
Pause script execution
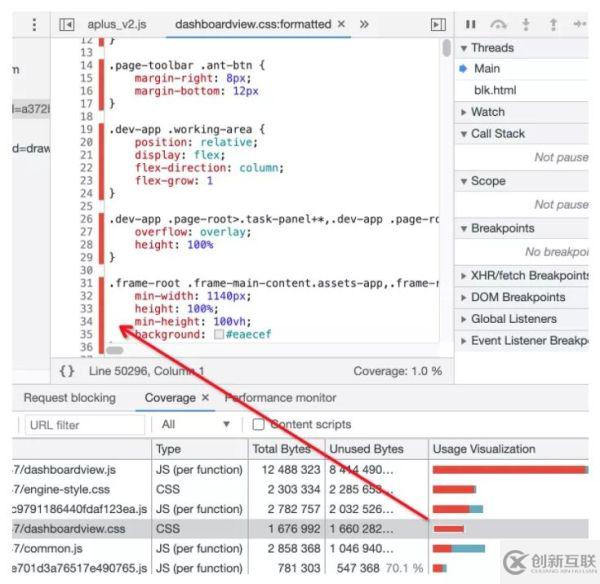(470, 24)
